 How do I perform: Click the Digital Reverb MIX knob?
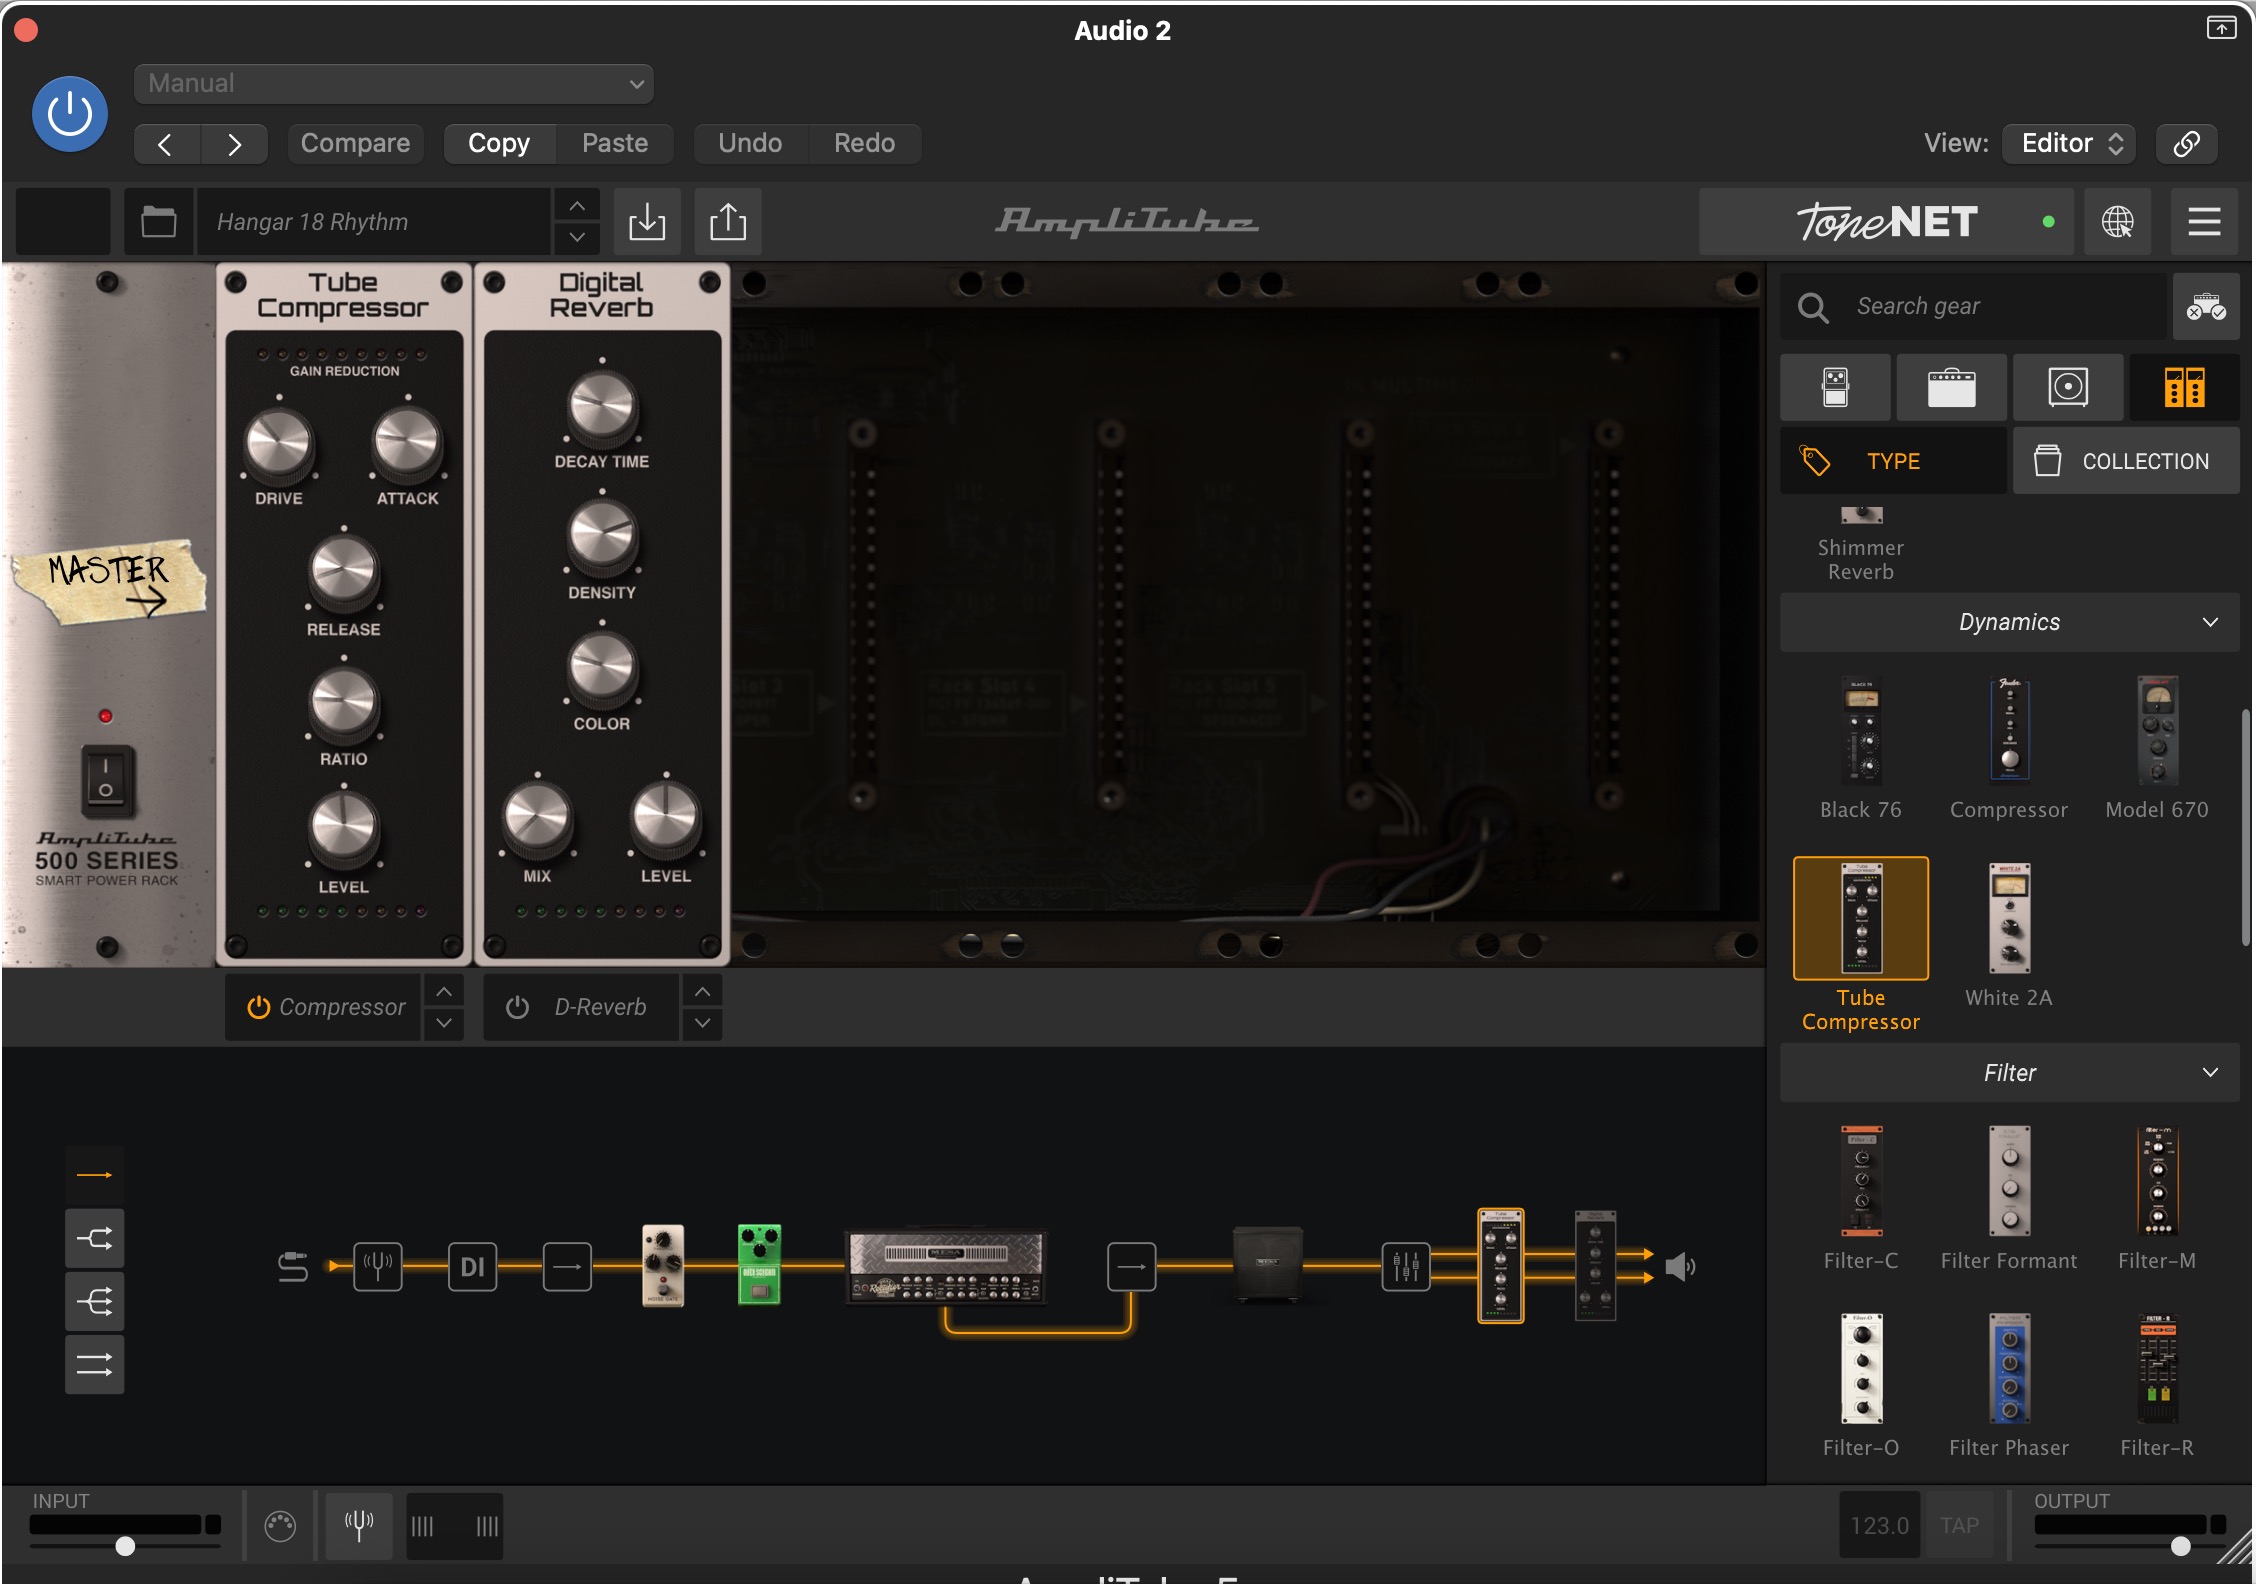click(538, 818)
